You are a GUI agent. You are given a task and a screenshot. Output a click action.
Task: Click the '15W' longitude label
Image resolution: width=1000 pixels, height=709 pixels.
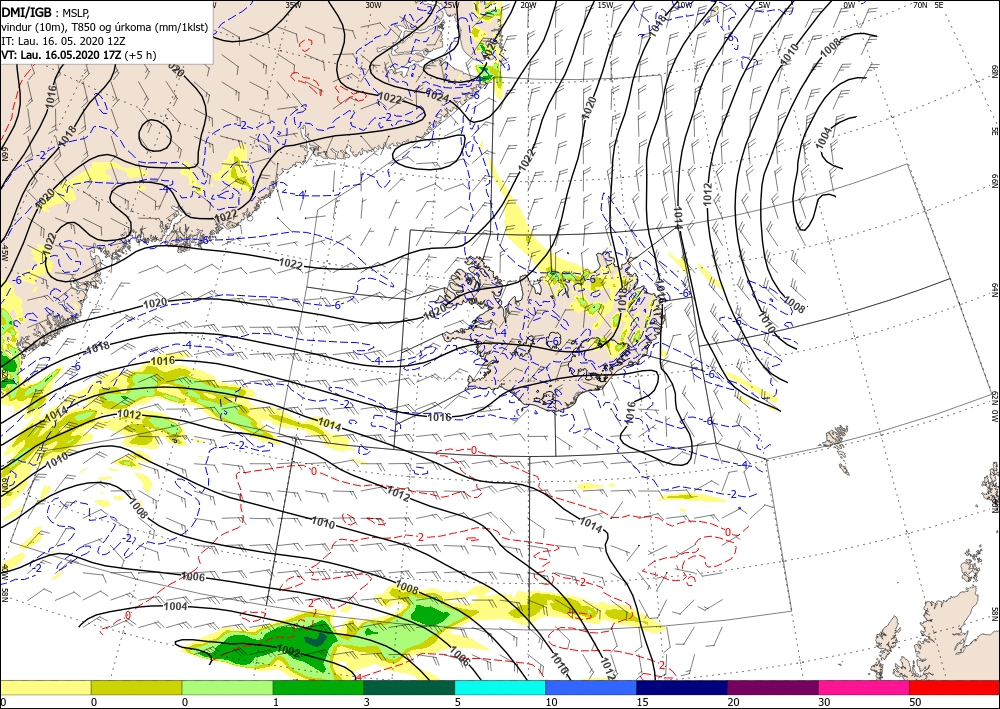click(605, 5)
